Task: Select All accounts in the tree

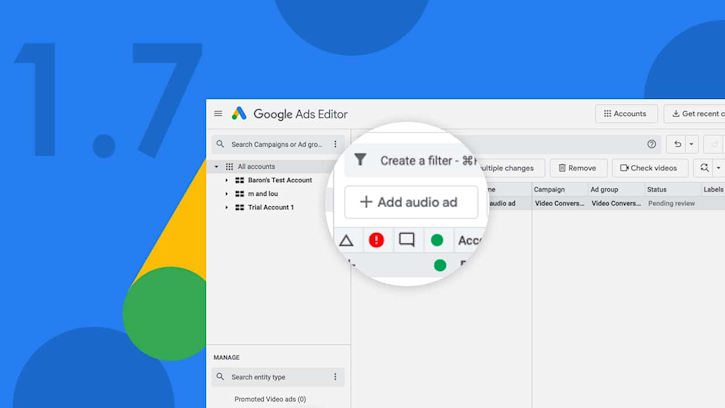Action: click(256, 167)
